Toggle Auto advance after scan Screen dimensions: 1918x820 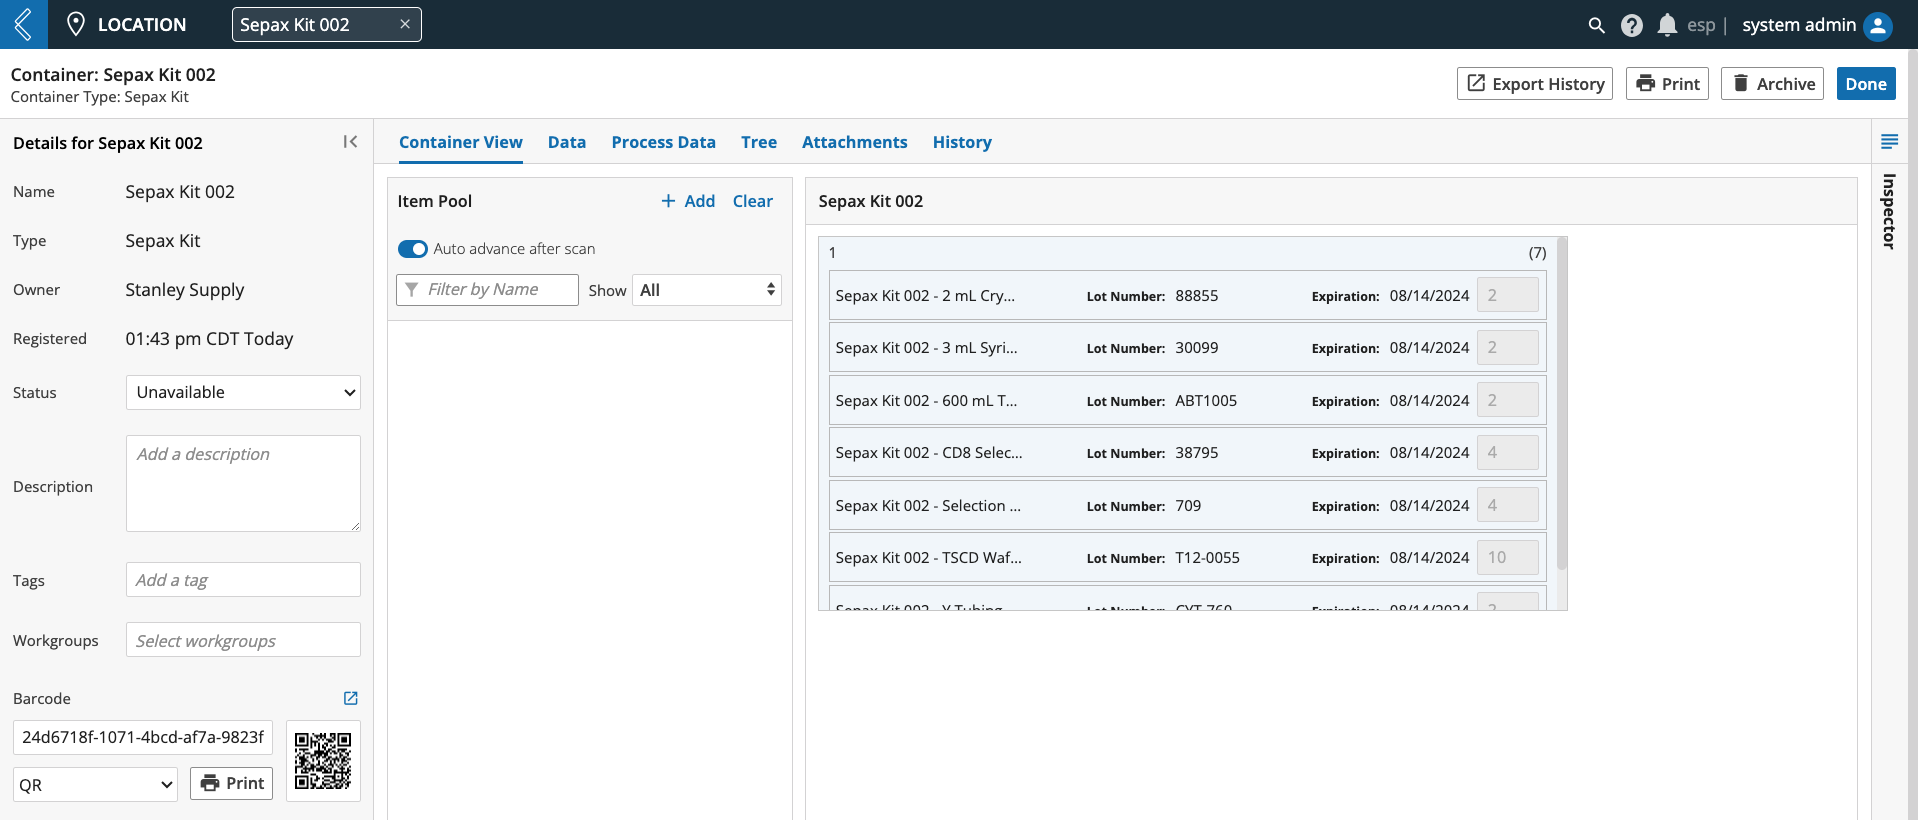[413, 249]
